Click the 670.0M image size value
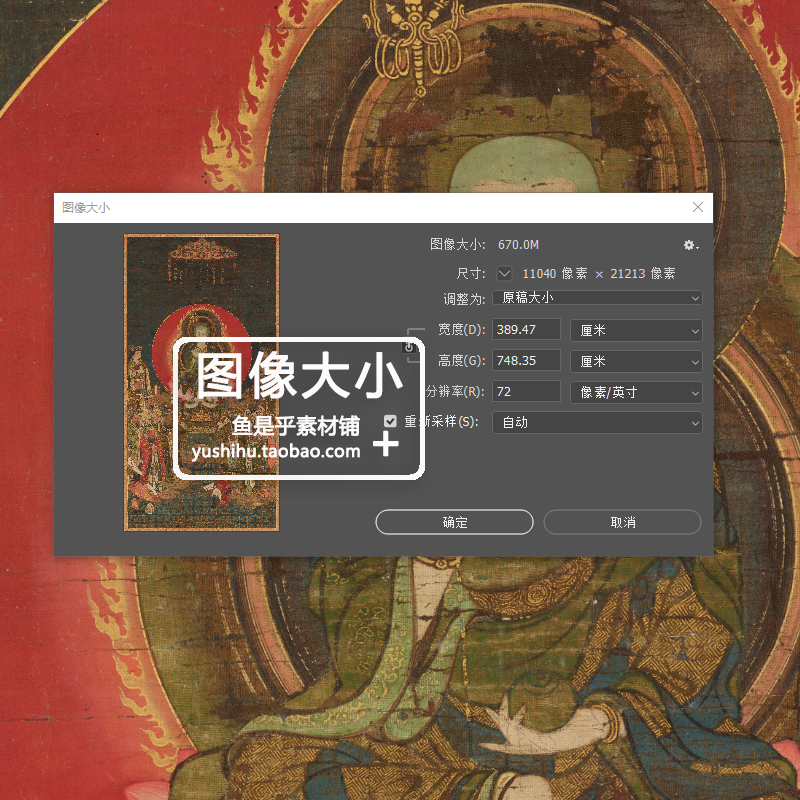 (518, 245)
